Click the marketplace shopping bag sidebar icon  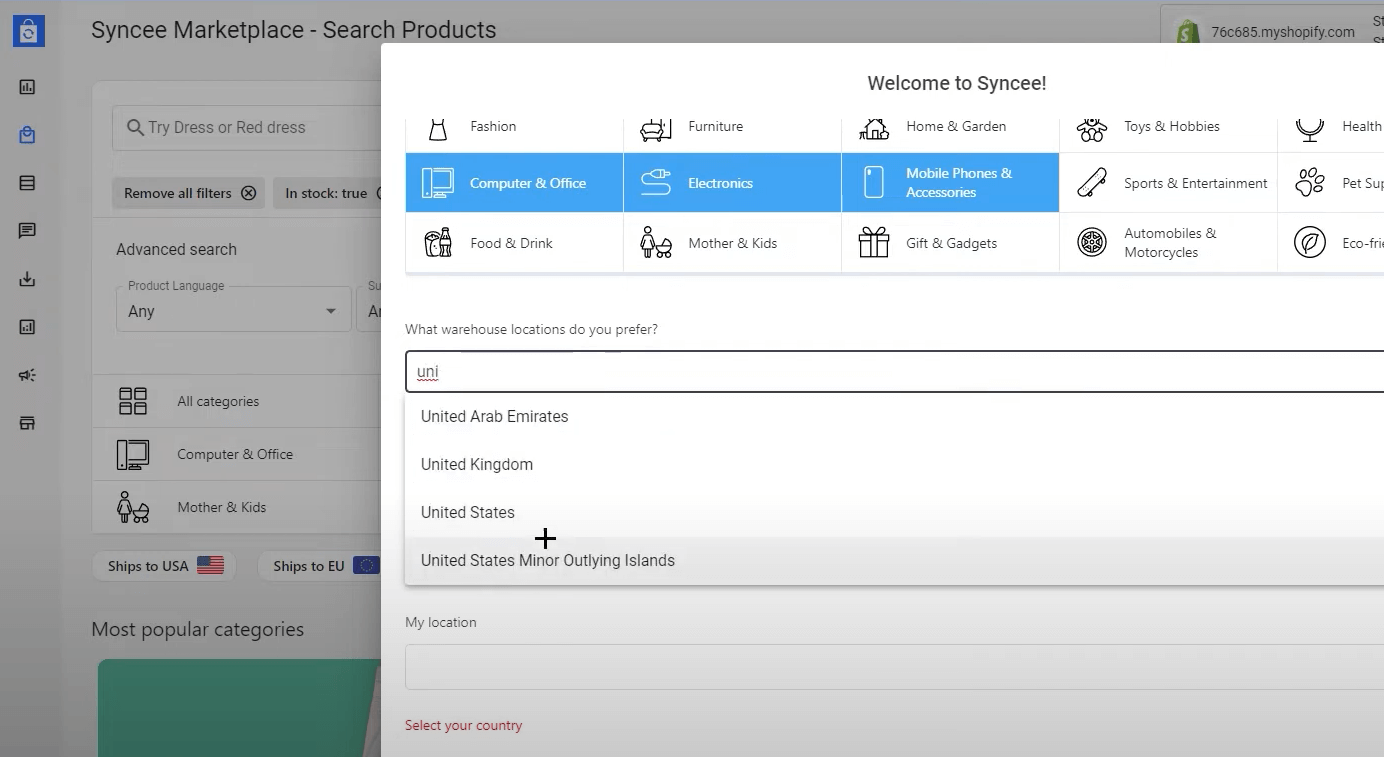tap(27, 135)
